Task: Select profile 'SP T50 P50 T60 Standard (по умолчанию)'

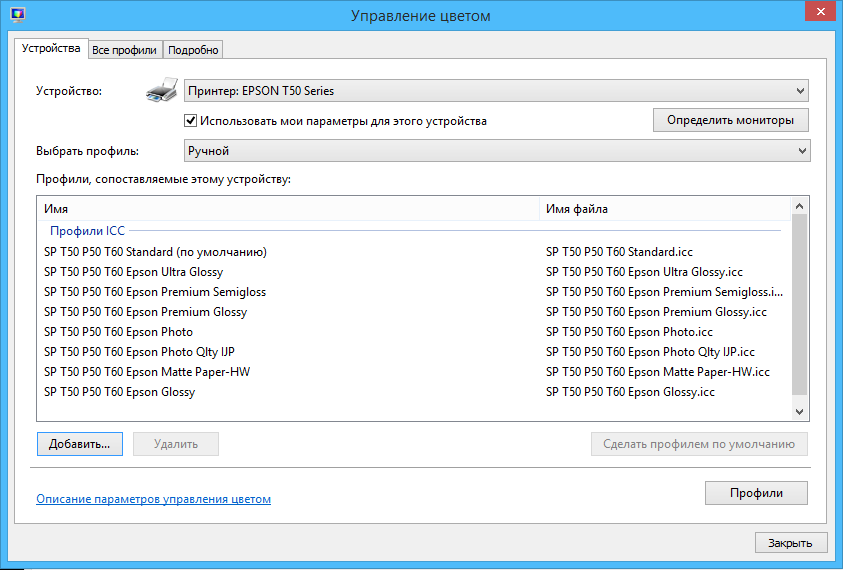Action: (155, 252)
